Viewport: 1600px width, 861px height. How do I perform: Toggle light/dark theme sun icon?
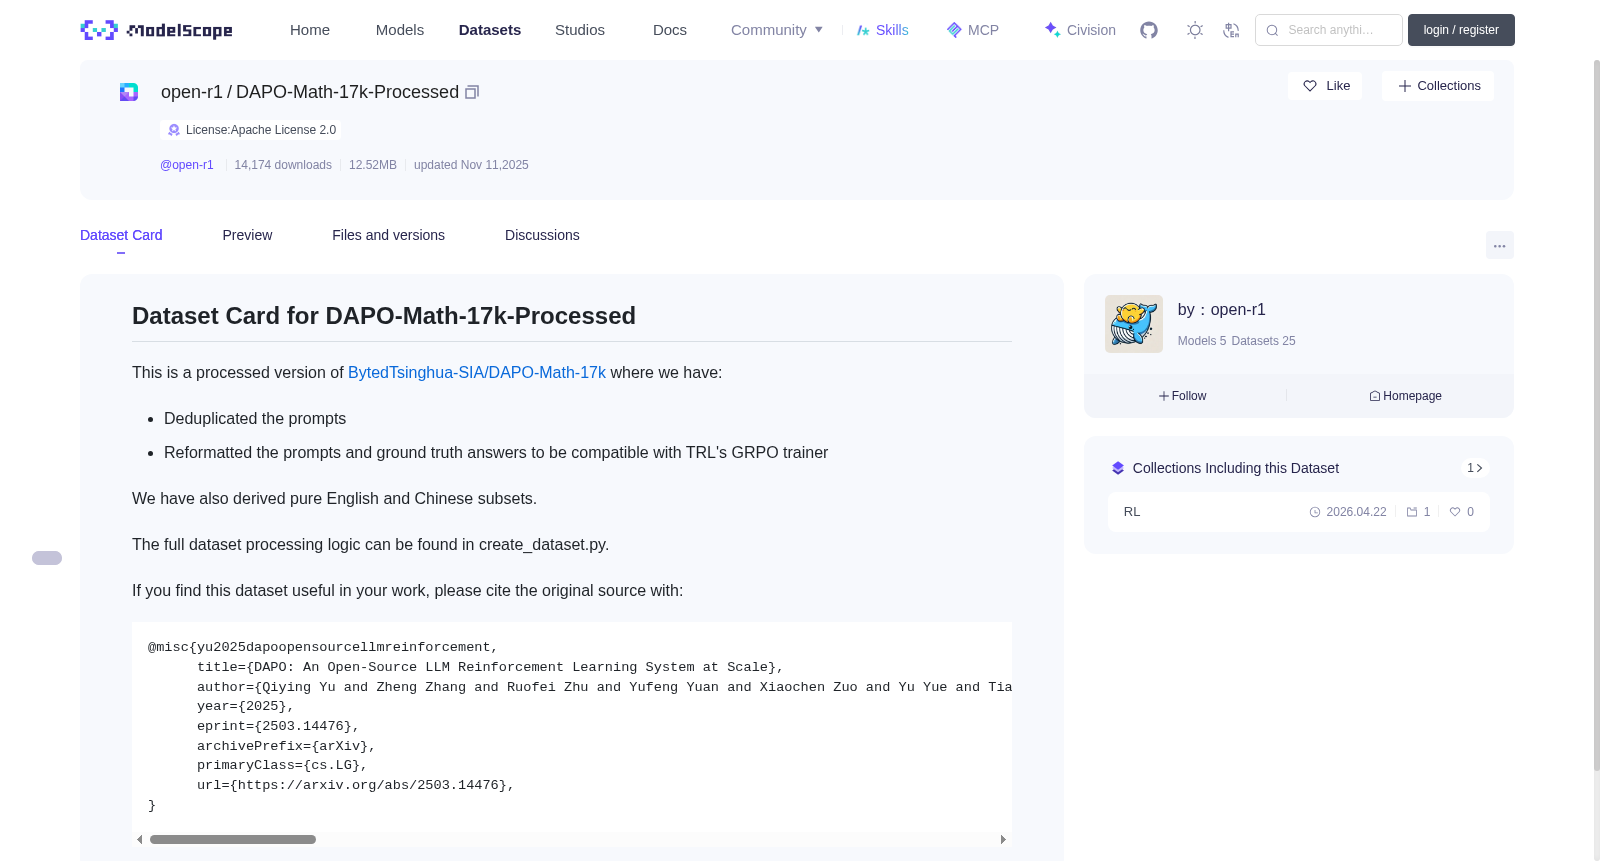pyautogui.click(x=1195, y=30)
